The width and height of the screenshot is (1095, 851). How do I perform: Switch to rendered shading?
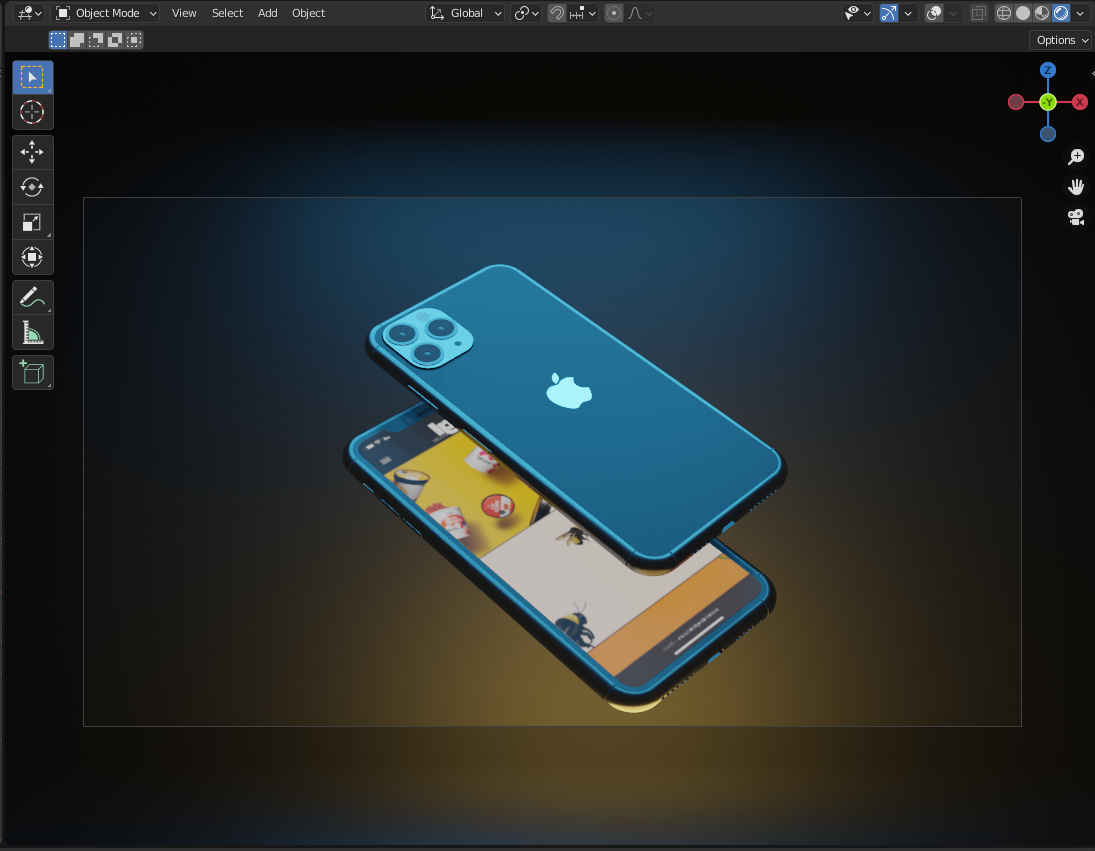point(1061,13)
